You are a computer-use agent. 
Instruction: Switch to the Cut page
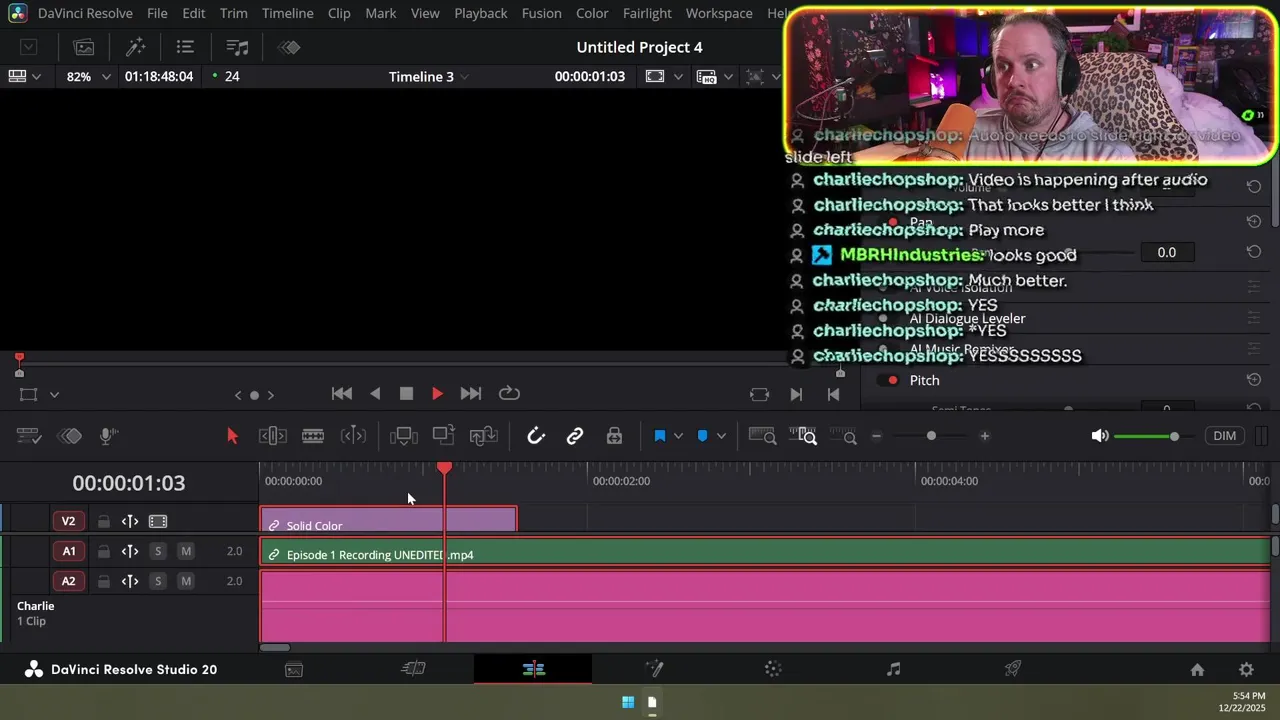point(413,669)
